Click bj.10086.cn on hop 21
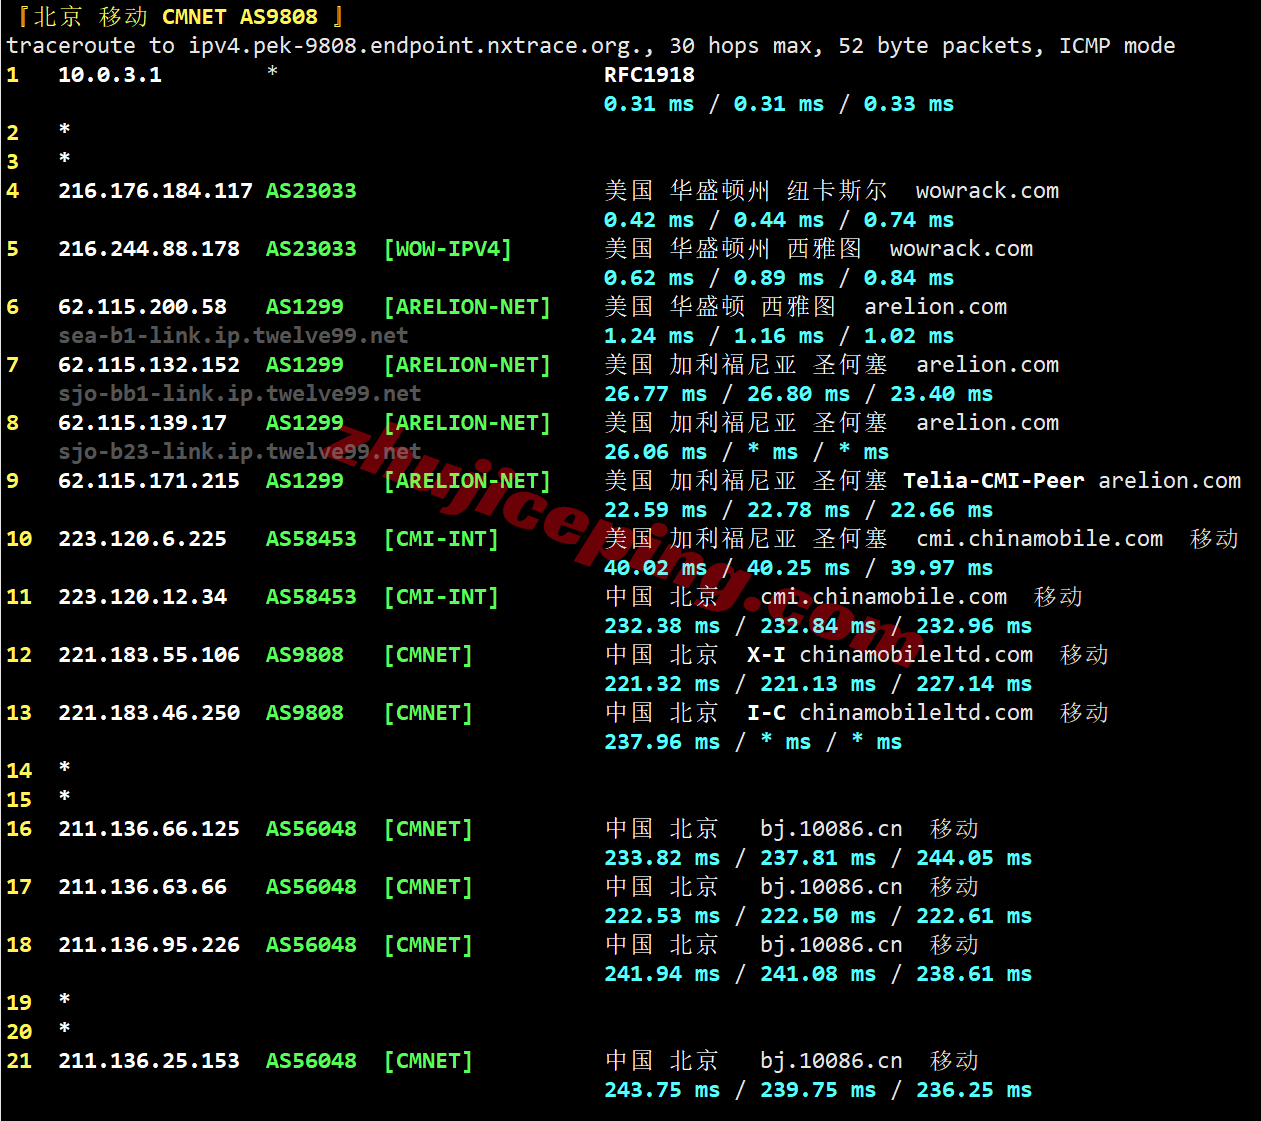The image size is (1261, 1121). tap(831, 1061)
